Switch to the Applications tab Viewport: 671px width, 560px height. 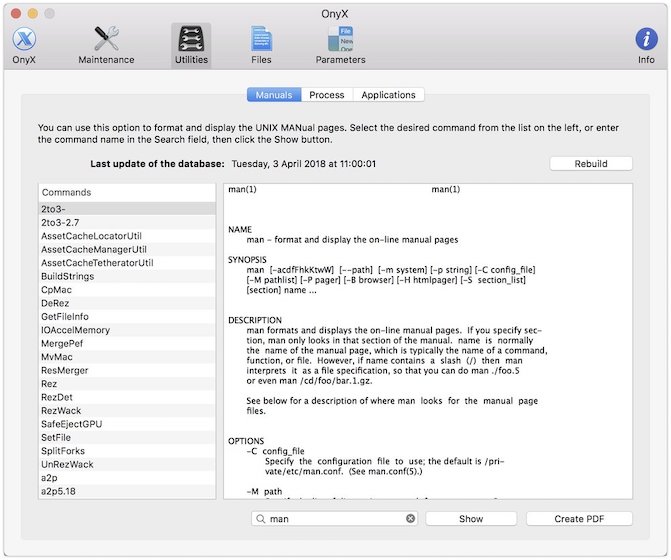[388, 95]
